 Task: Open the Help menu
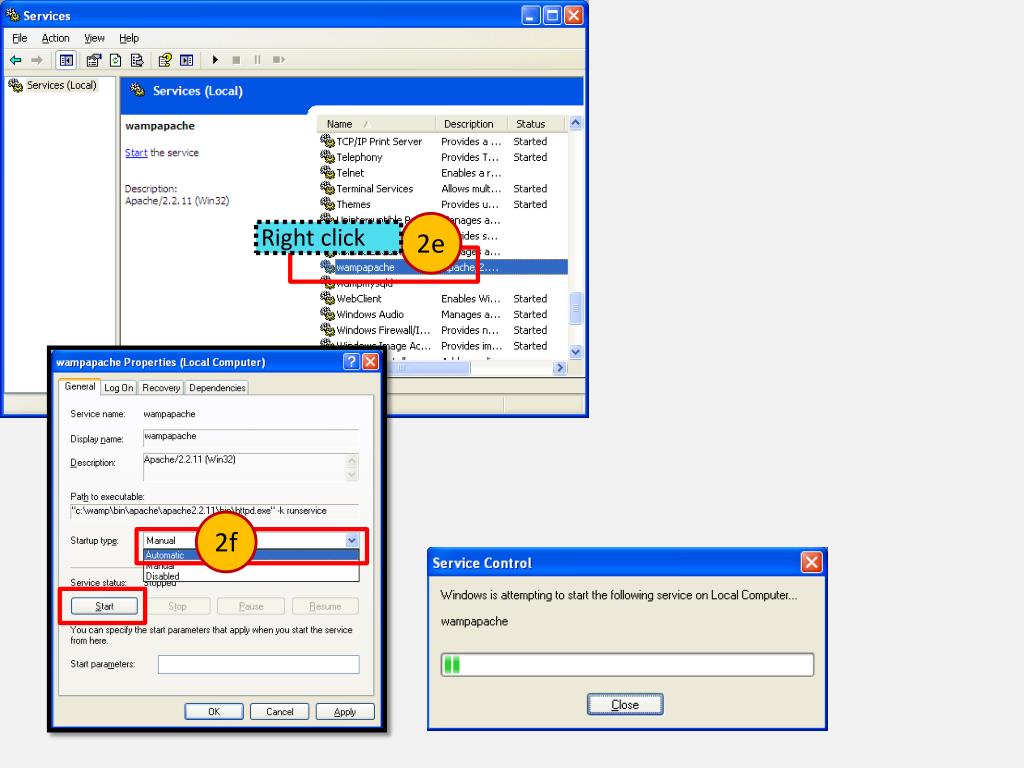[129, 38]
